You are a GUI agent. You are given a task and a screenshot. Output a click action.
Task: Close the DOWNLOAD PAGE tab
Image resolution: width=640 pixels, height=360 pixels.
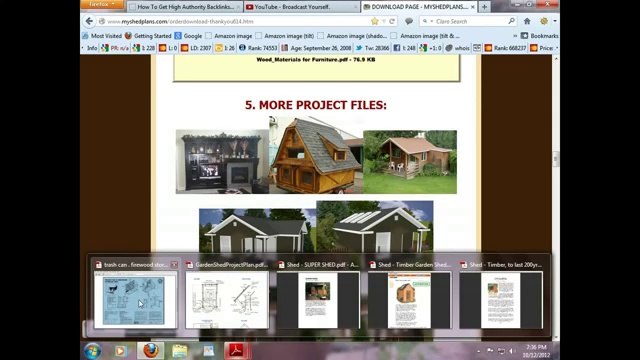point(473,7)
